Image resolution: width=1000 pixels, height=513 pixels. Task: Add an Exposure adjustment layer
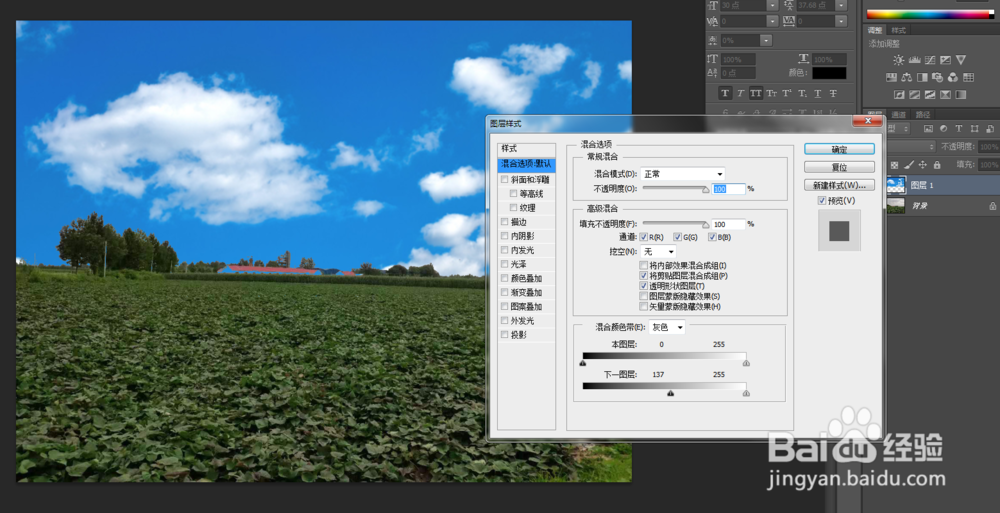[x=945, y=60]
